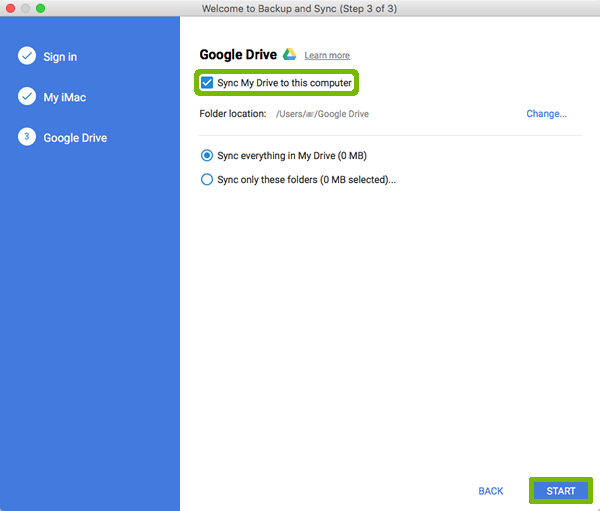Viewport: 600px width, 511px height.
Task: Close the window with red button
Action: coord(10,8)
